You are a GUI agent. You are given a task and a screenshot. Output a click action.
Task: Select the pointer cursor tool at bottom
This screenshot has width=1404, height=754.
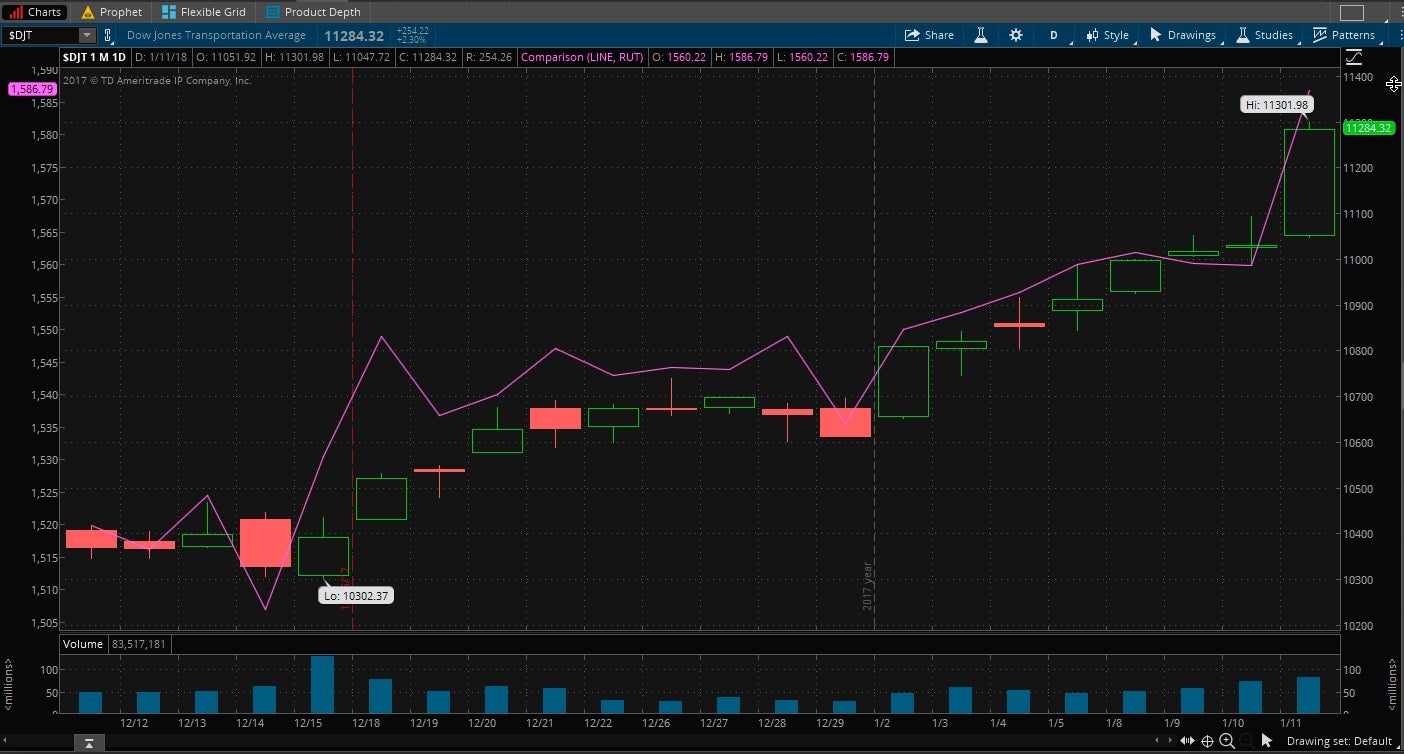pyautogui.click(x=1267, y=741)
